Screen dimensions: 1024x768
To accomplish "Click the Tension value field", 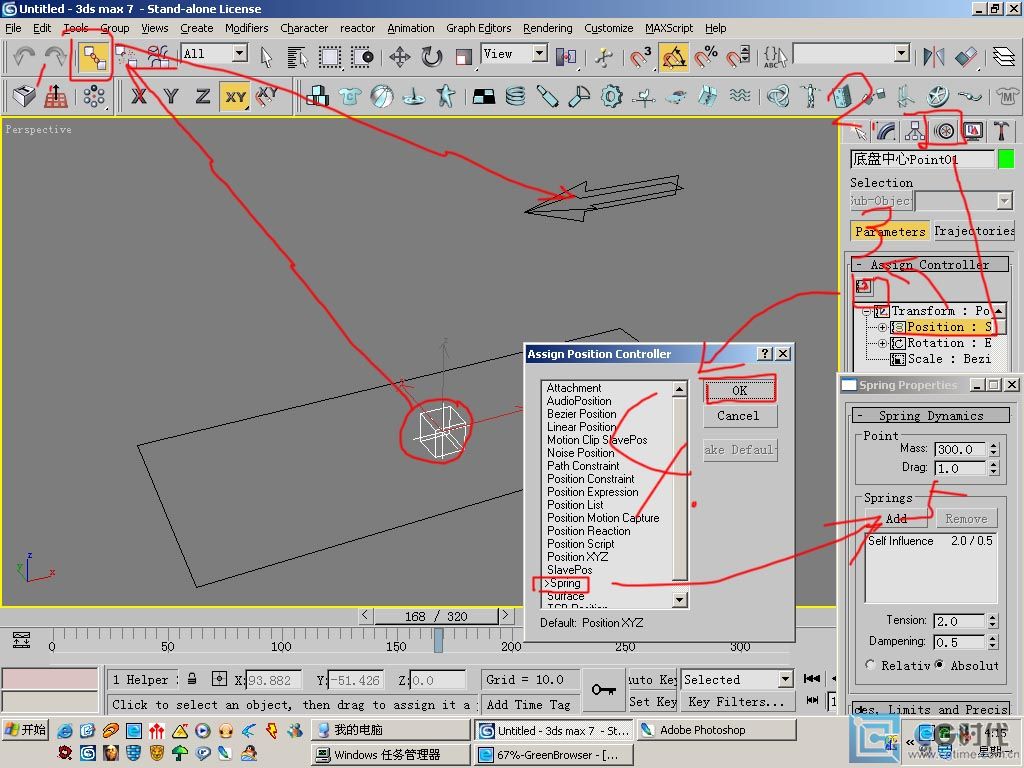I will pos(959,621).
